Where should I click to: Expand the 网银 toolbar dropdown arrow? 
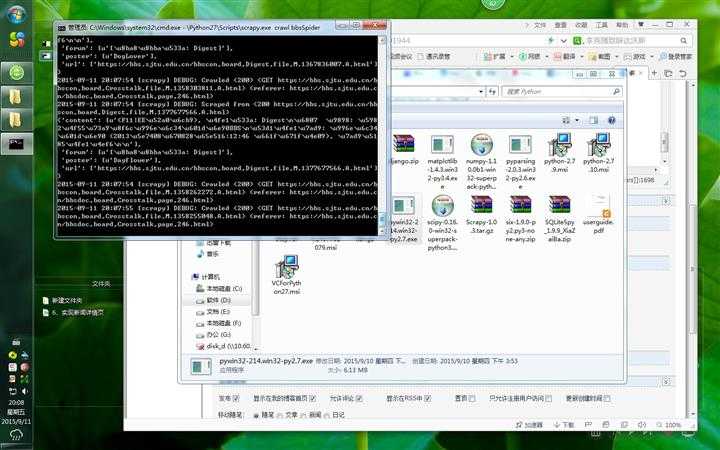click(546, 56)
